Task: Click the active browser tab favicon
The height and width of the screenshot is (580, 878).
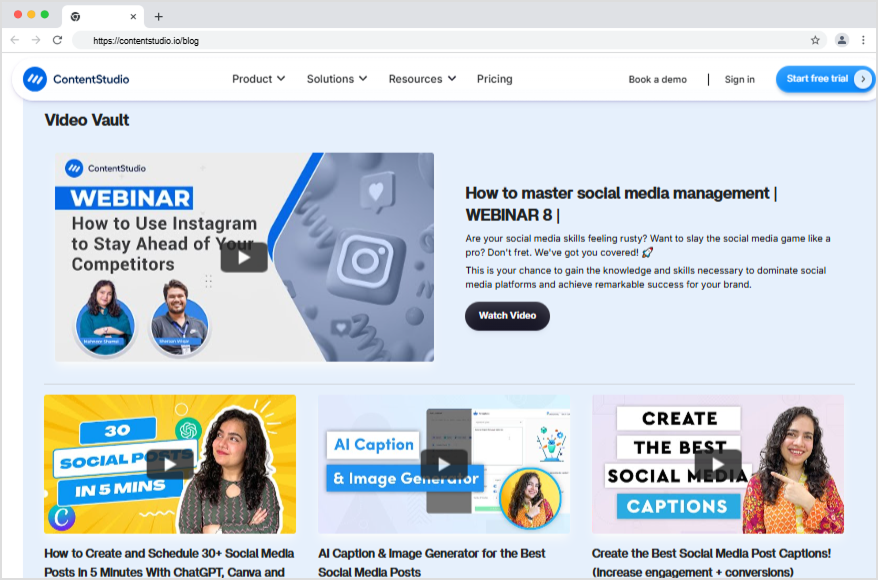Action: pos(75,17)
